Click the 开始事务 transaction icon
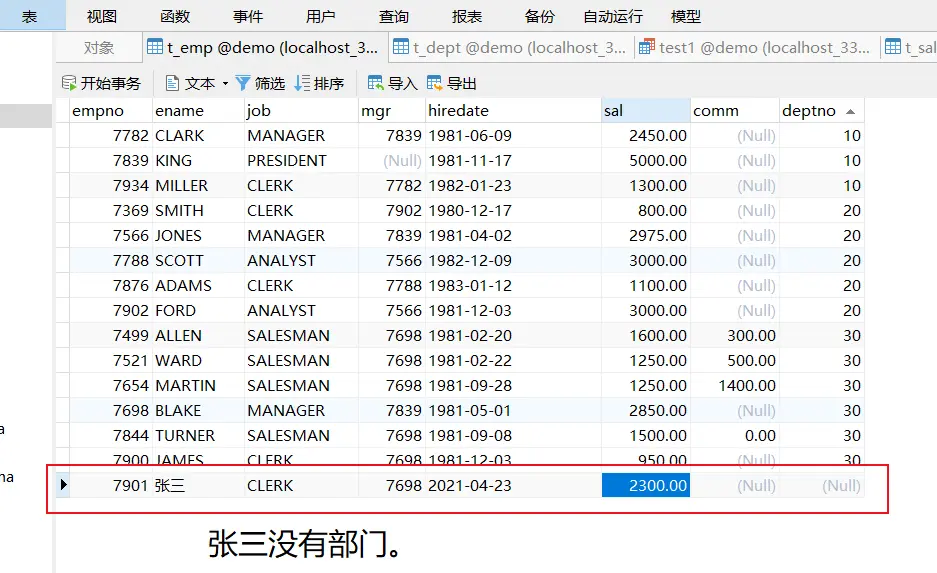Image resolution: width=937 pixels, height=573 pixels. click(x=69, y=83)
